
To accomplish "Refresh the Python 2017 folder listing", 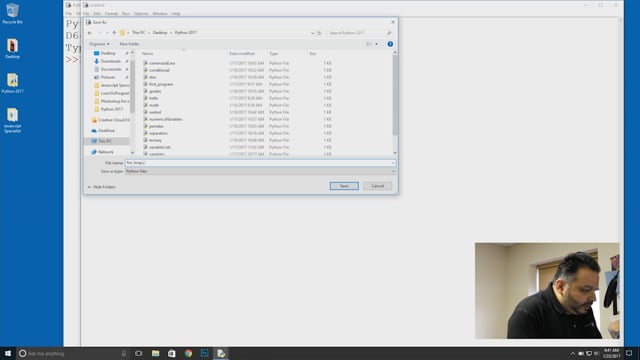I will click(319, 33).
